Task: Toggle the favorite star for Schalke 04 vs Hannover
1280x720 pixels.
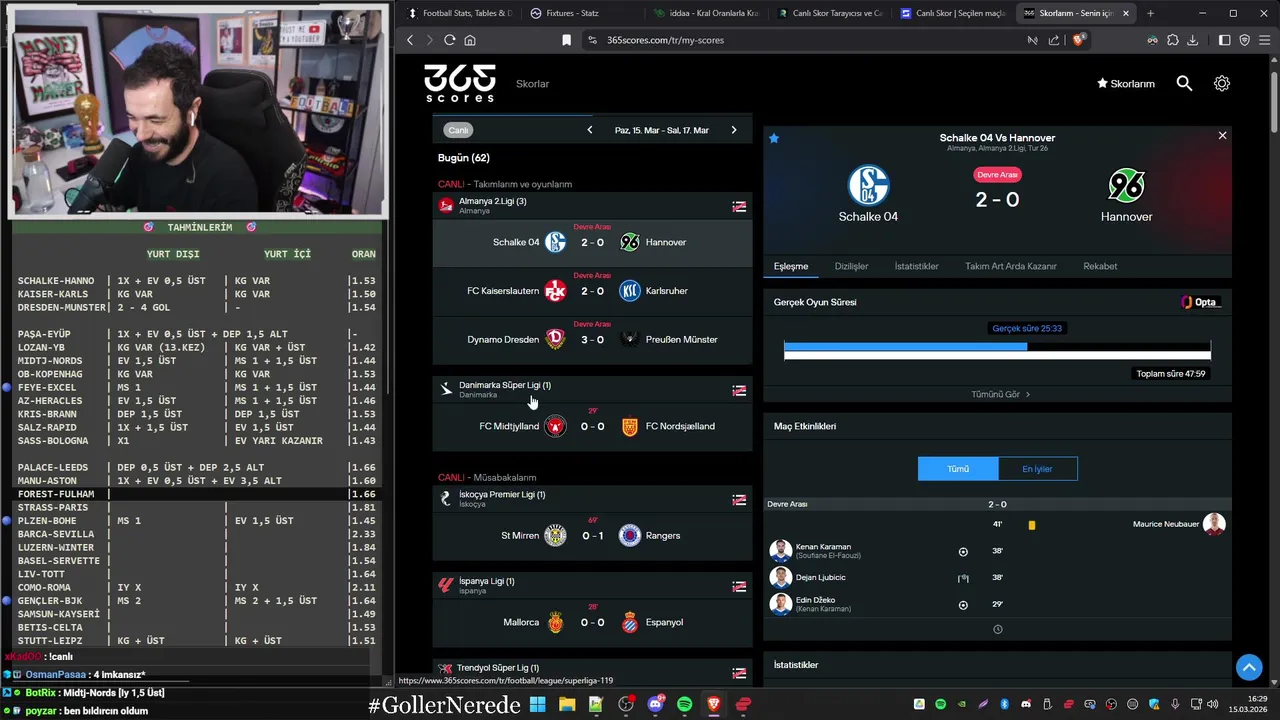Action: (x=774, y=138)
